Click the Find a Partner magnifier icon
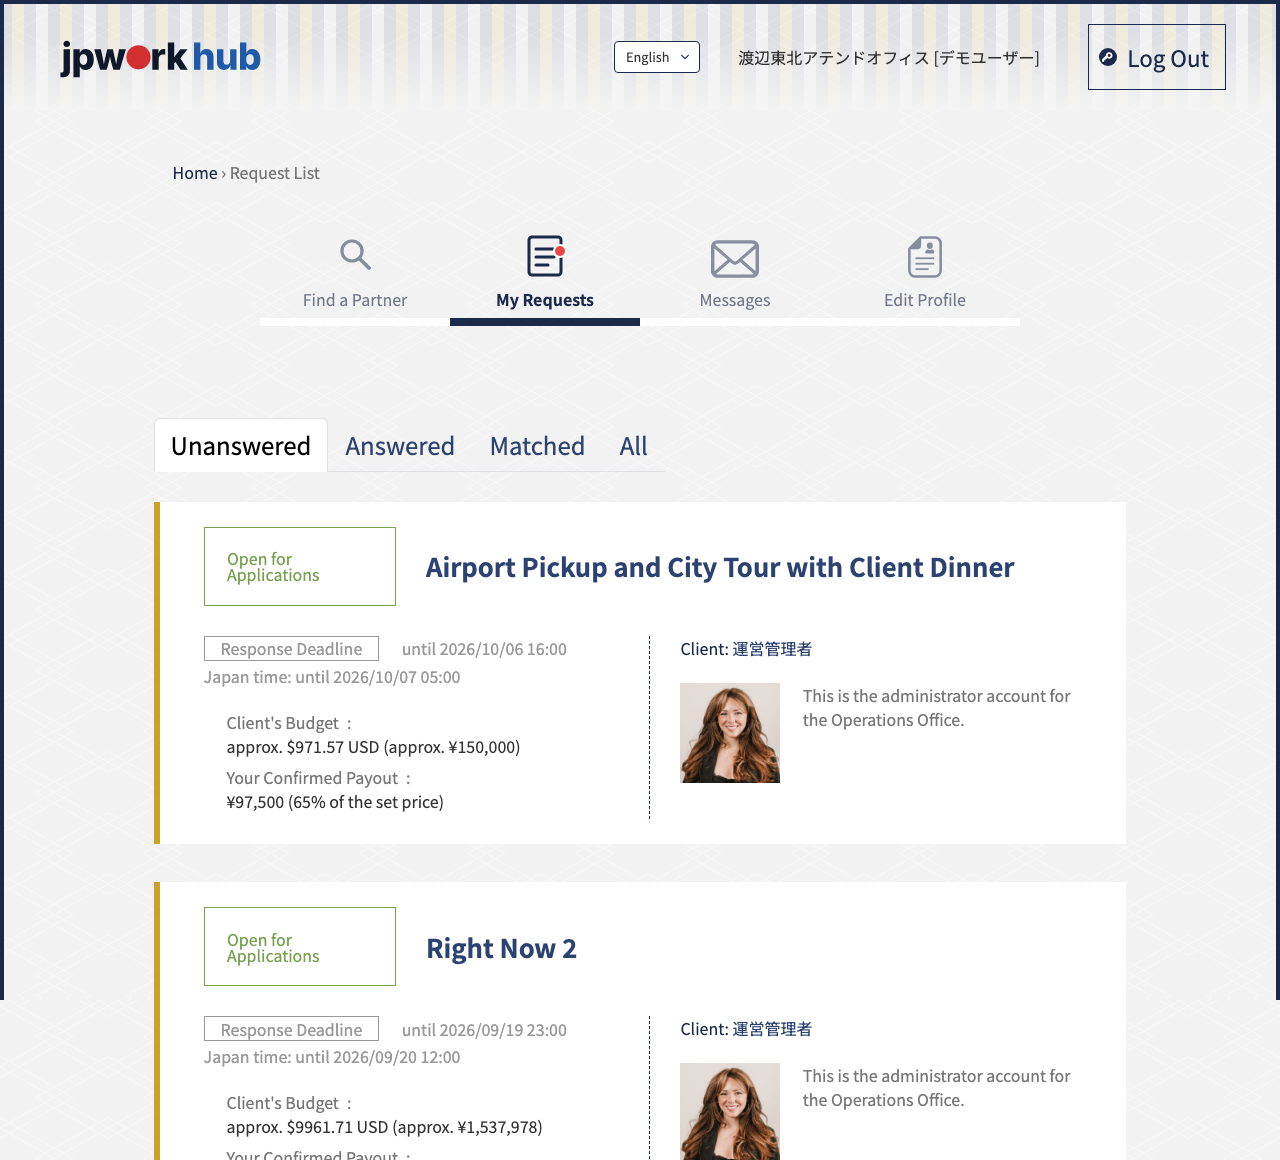Viewport: 1280px width, 1160px height. click(x=355, y=255)
